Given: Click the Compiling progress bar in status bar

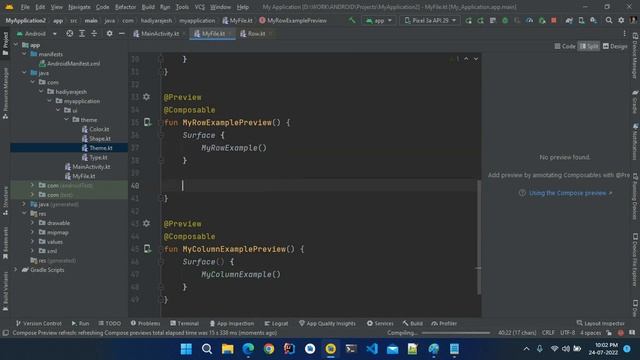Looking at the screenshot, I should pos(456,333).
